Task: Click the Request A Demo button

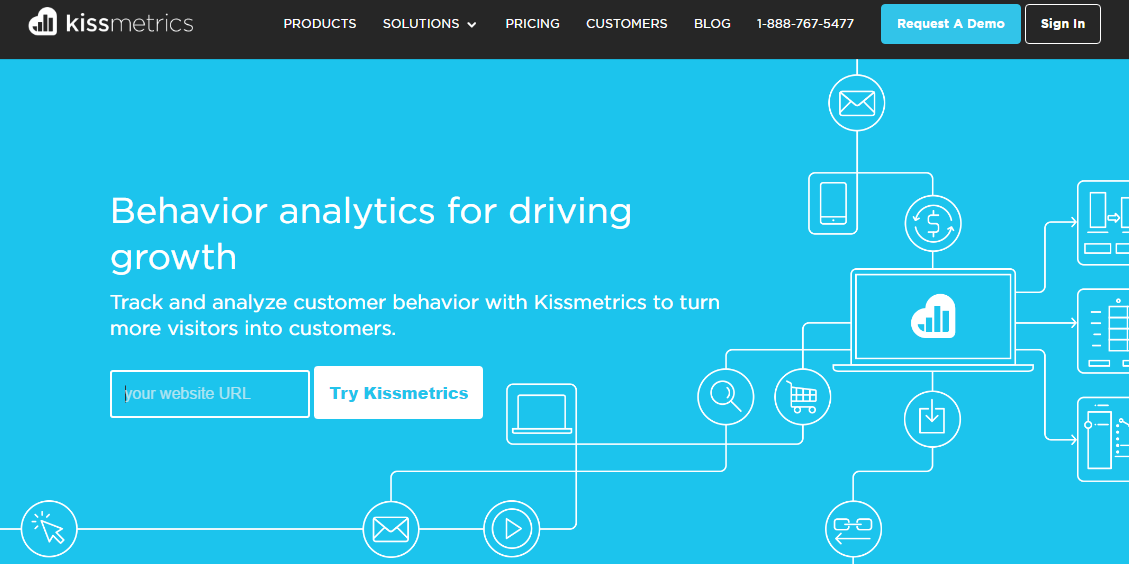Action: click(950, 24)
